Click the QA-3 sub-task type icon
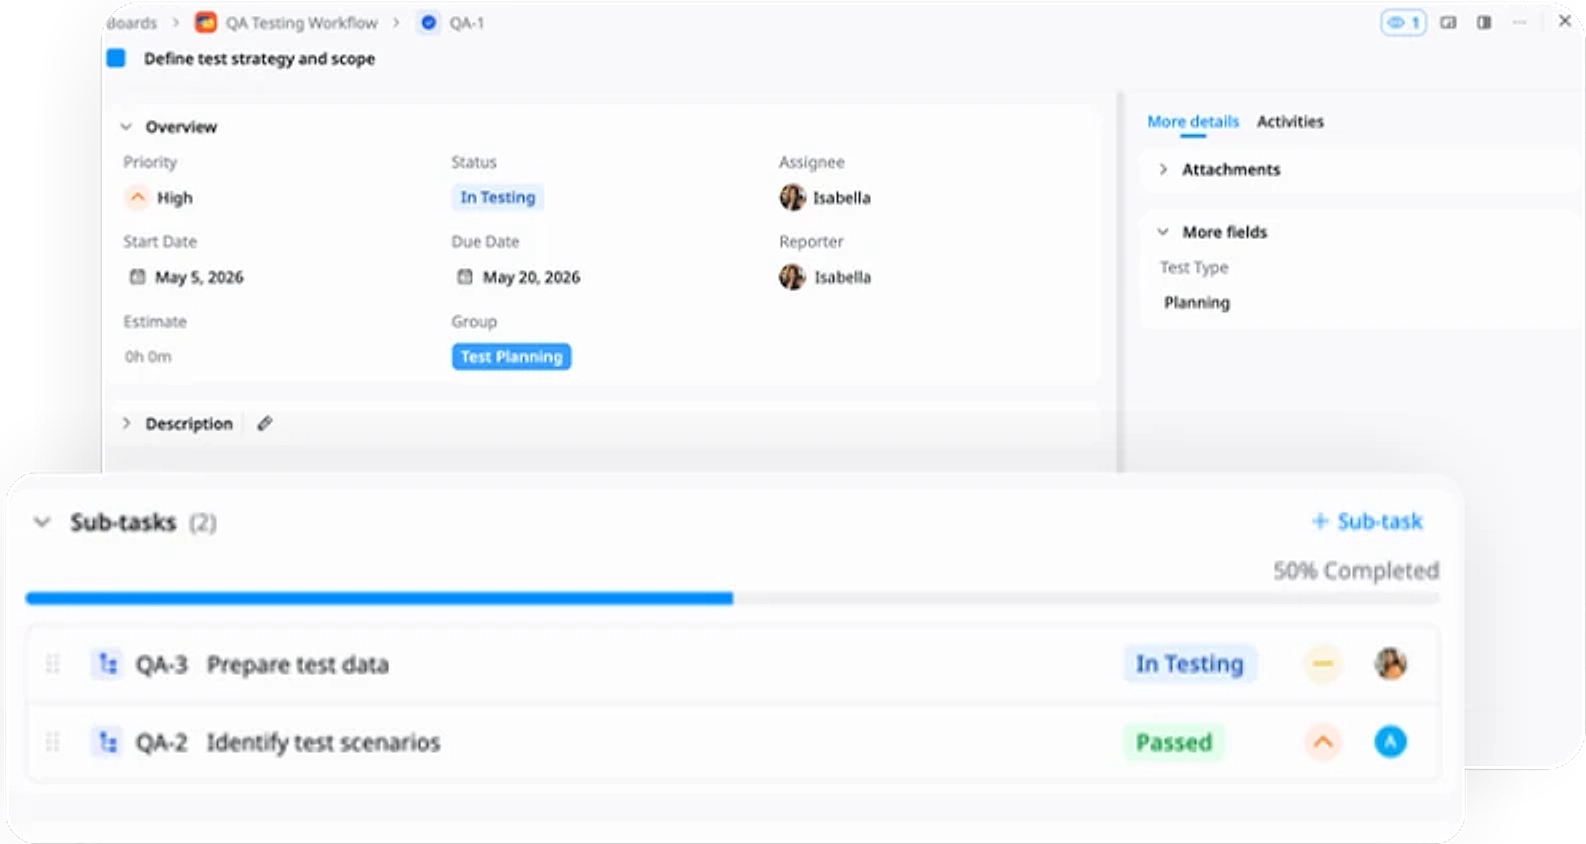Image resolution: width=1586 pixels, height=844 pixels. point(107,664)
